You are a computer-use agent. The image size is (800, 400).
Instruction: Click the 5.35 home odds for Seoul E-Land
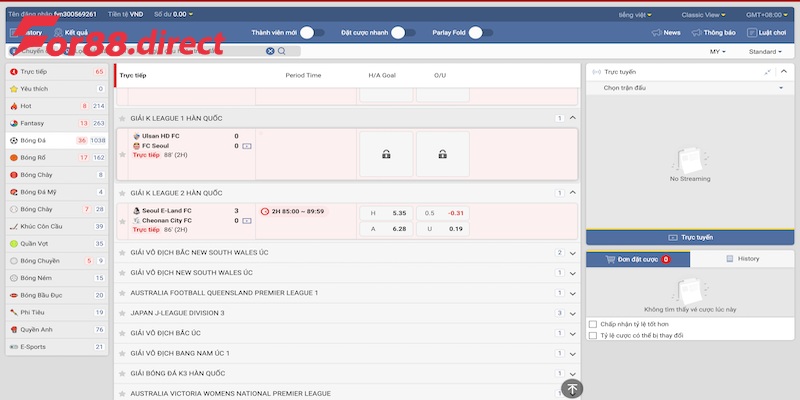coord(386,213)
